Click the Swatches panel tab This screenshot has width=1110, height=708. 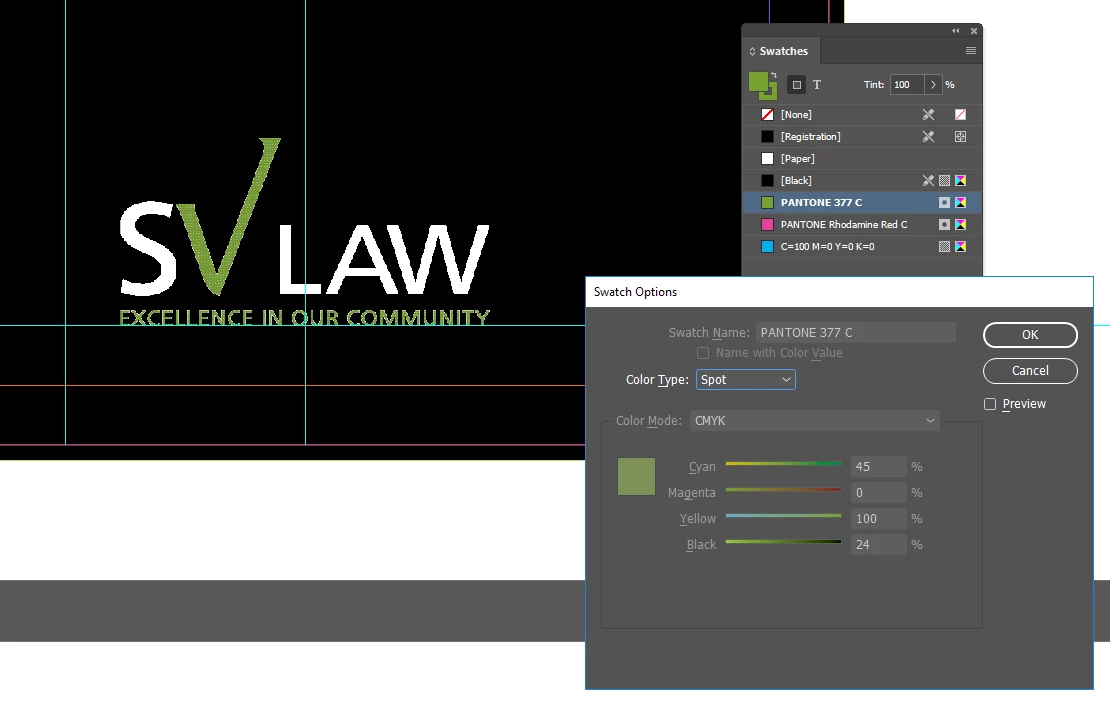point(783,51)
